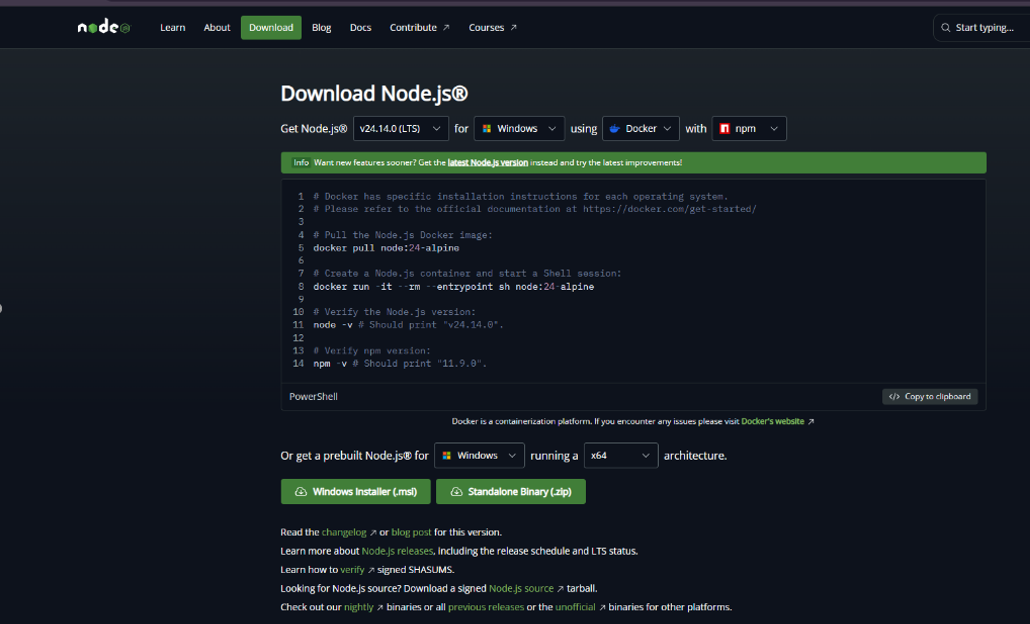This screenshot has width=1030, height=624.
Task: Click the search magnifier icon
Action: (946, 28)
